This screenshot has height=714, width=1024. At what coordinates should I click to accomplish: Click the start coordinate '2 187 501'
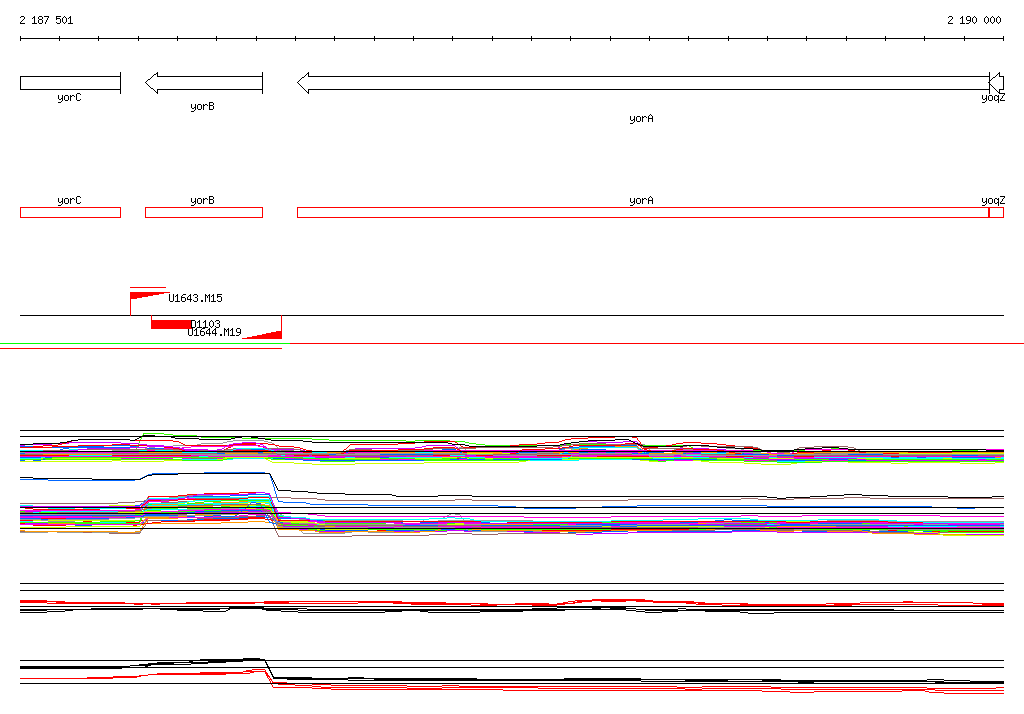click(x=46, y=20)
